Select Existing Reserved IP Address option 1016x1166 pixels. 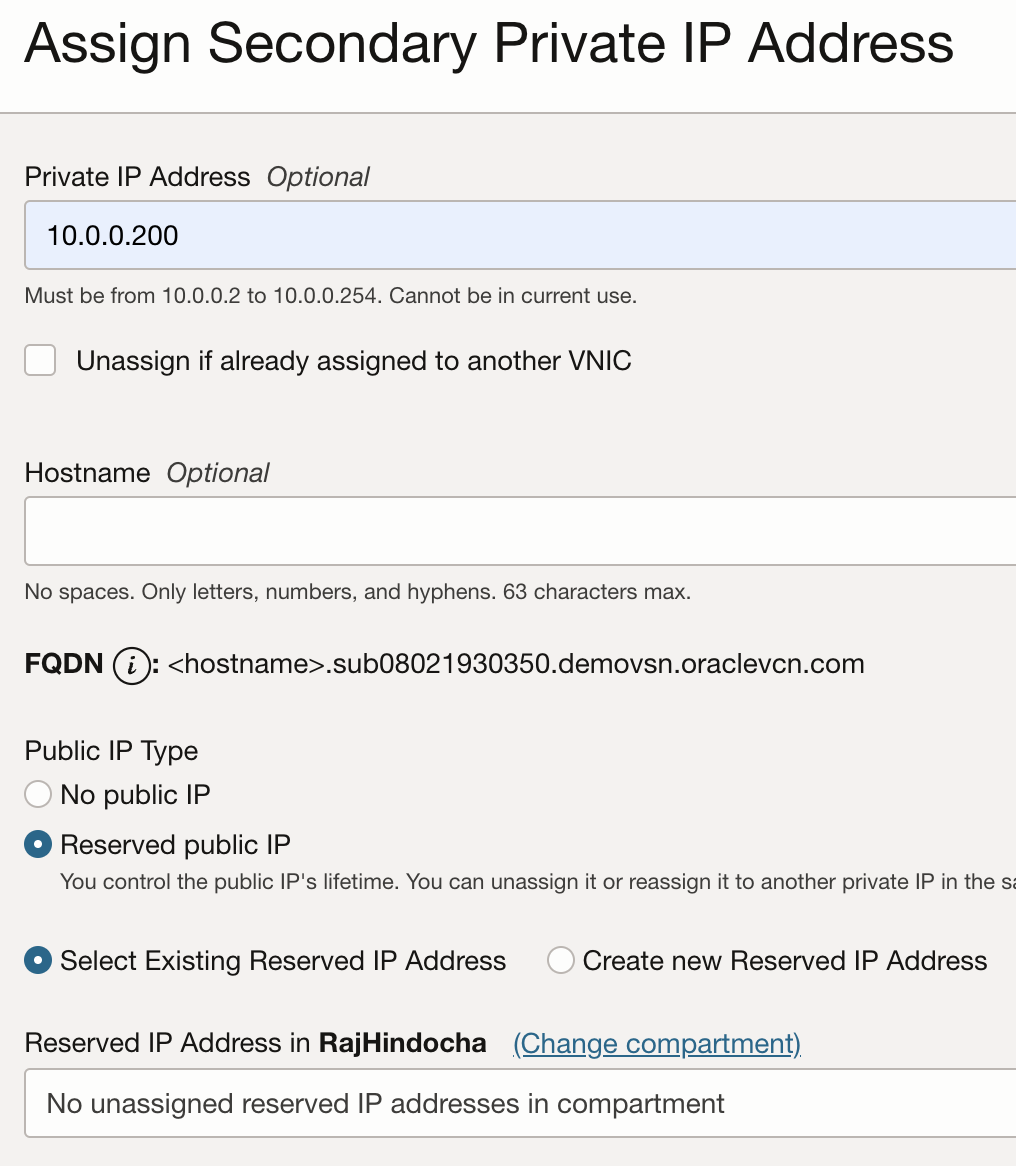click(x=38, y=961)
